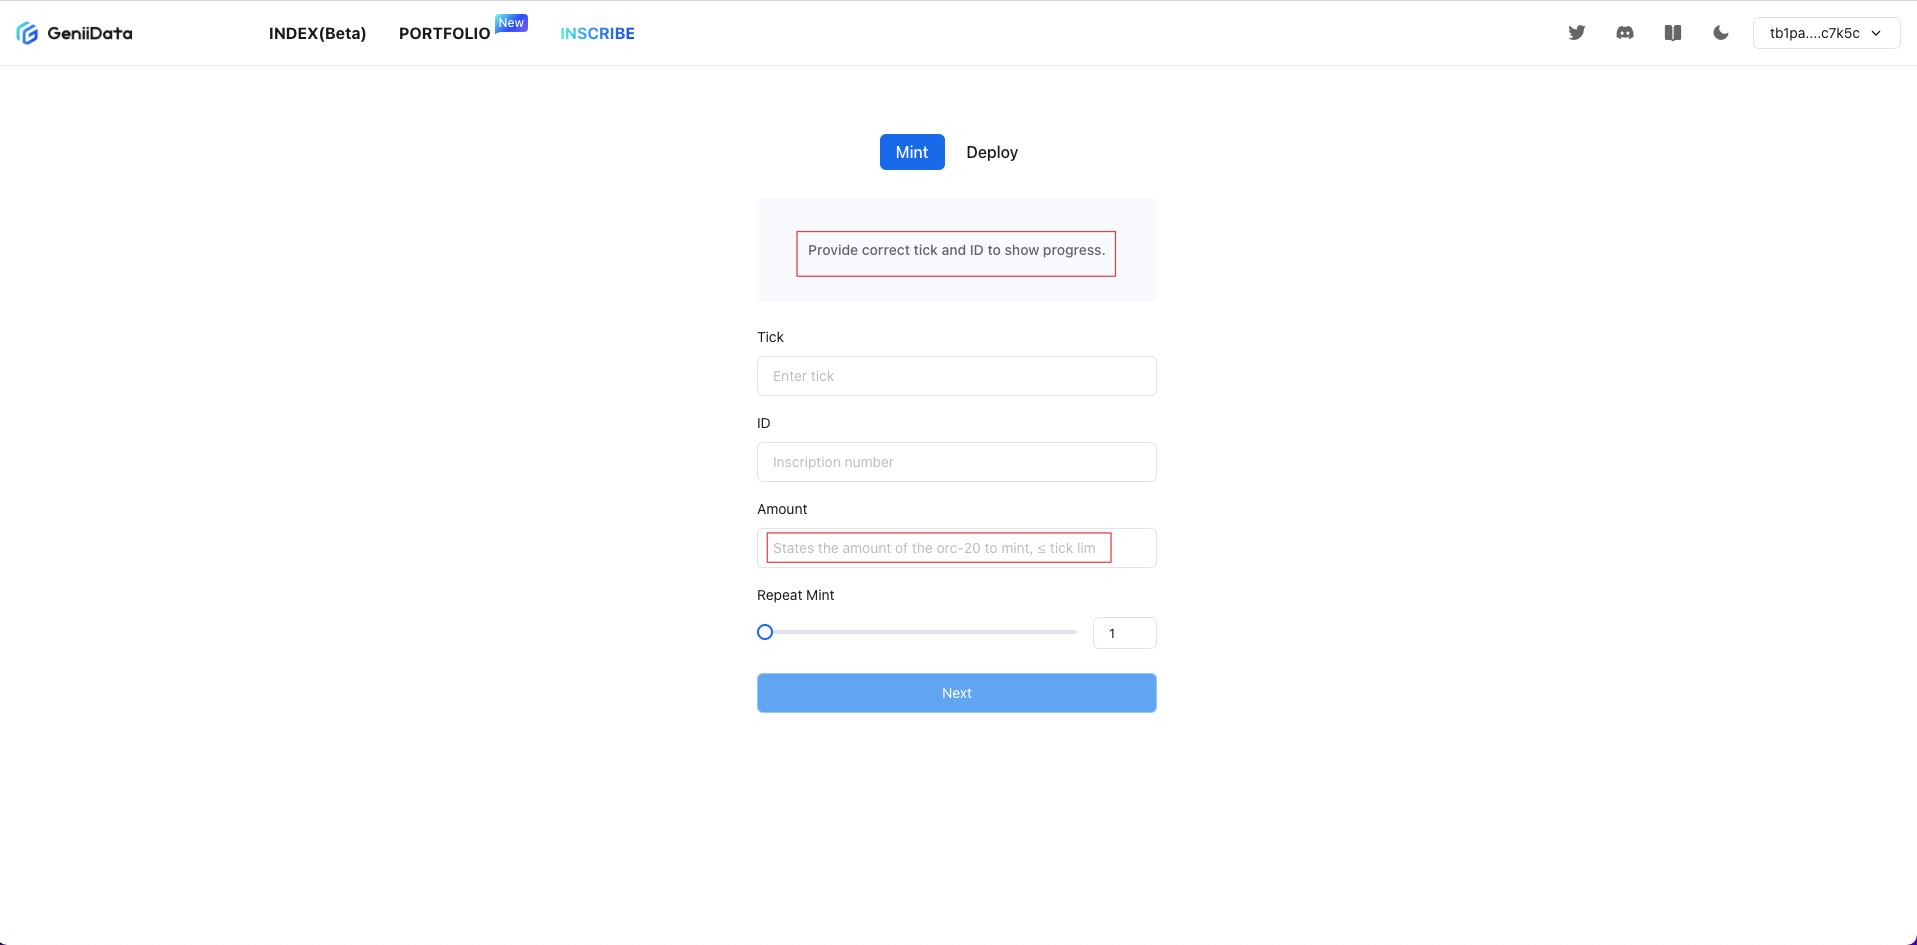Click the 'Provide correct tick and ID' notice
This screenshot has height=945, width=1917.
956,251
